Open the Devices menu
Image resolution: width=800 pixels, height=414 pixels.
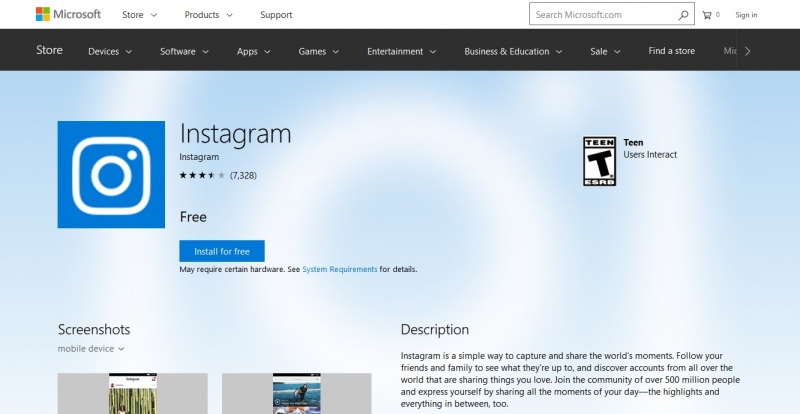(110, 51)
